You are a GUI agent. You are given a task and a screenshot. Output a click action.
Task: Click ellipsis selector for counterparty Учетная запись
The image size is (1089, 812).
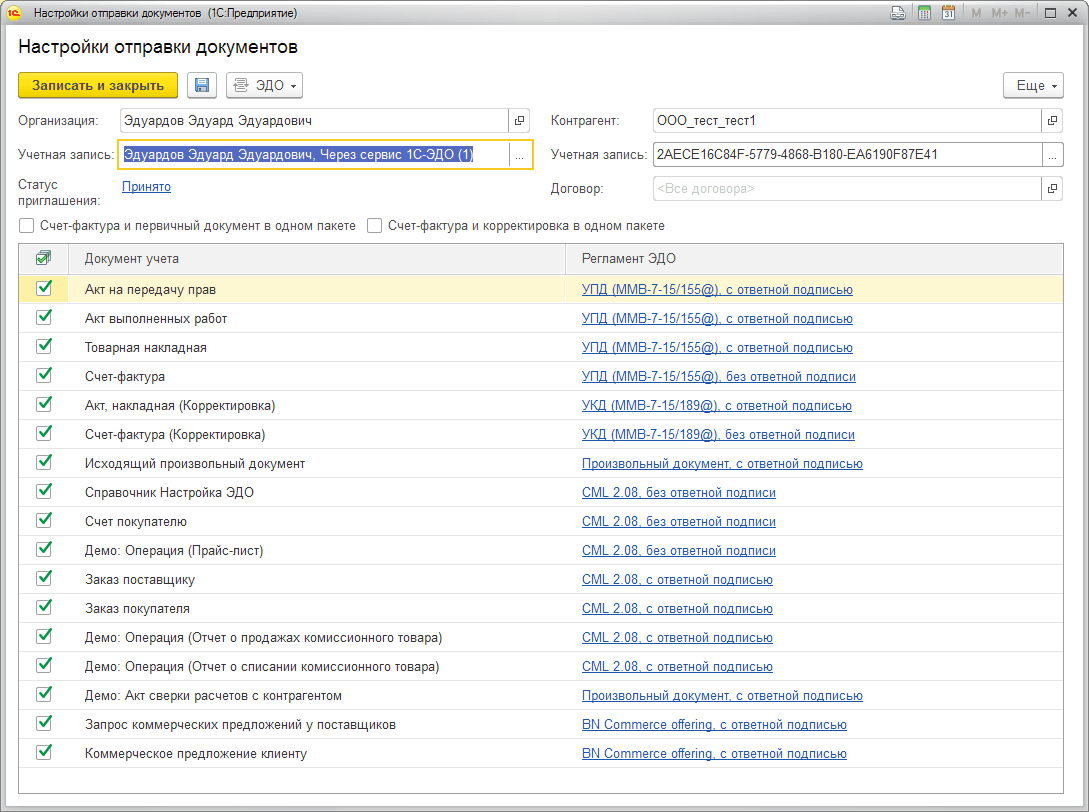point(1052,156)
